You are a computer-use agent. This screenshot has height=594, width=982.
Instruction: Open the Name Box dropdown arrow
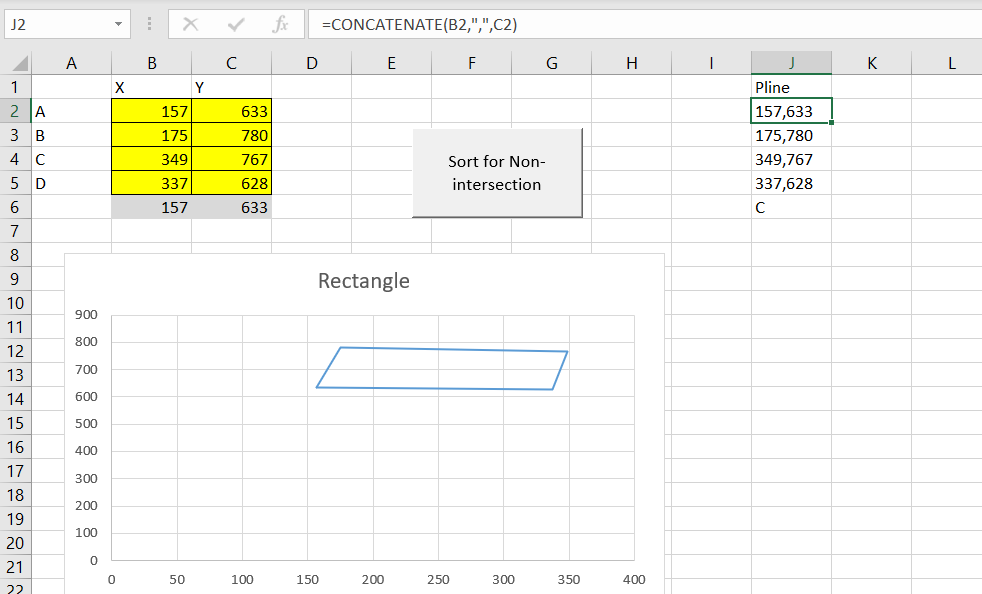(118, 24)
